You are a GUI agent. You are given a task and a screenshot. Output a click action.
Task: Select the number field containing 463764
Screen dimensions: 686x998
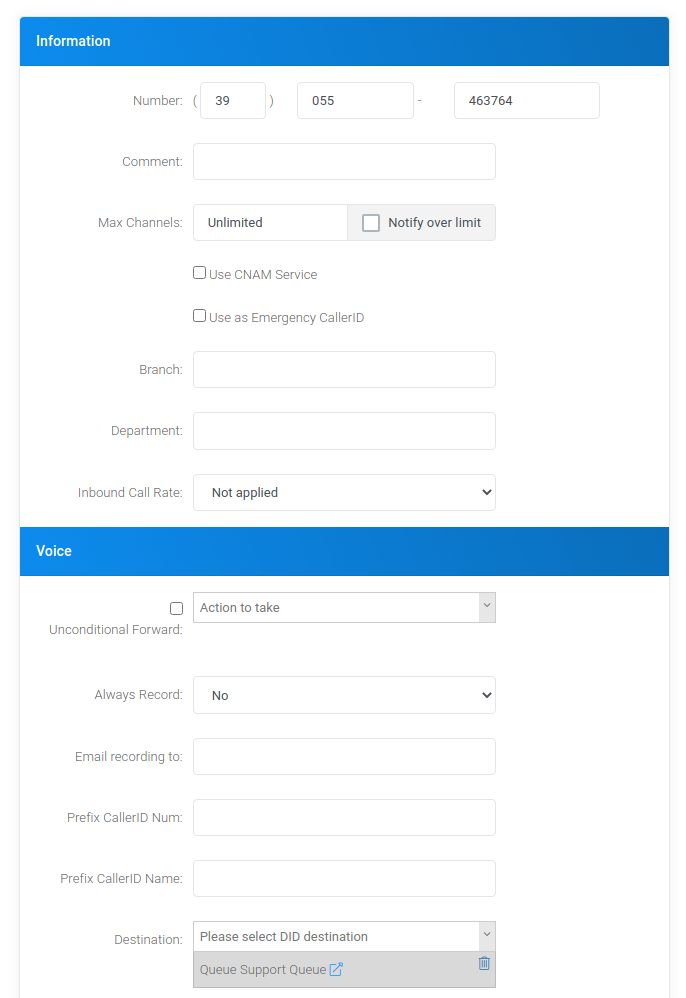point(527,101)
